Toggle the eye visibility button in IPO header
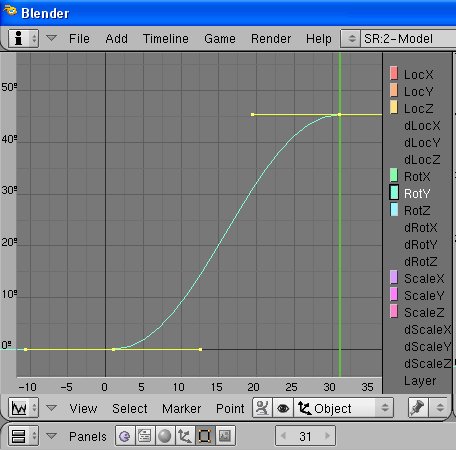The image size is (456, 450). [x=283, y=408]
